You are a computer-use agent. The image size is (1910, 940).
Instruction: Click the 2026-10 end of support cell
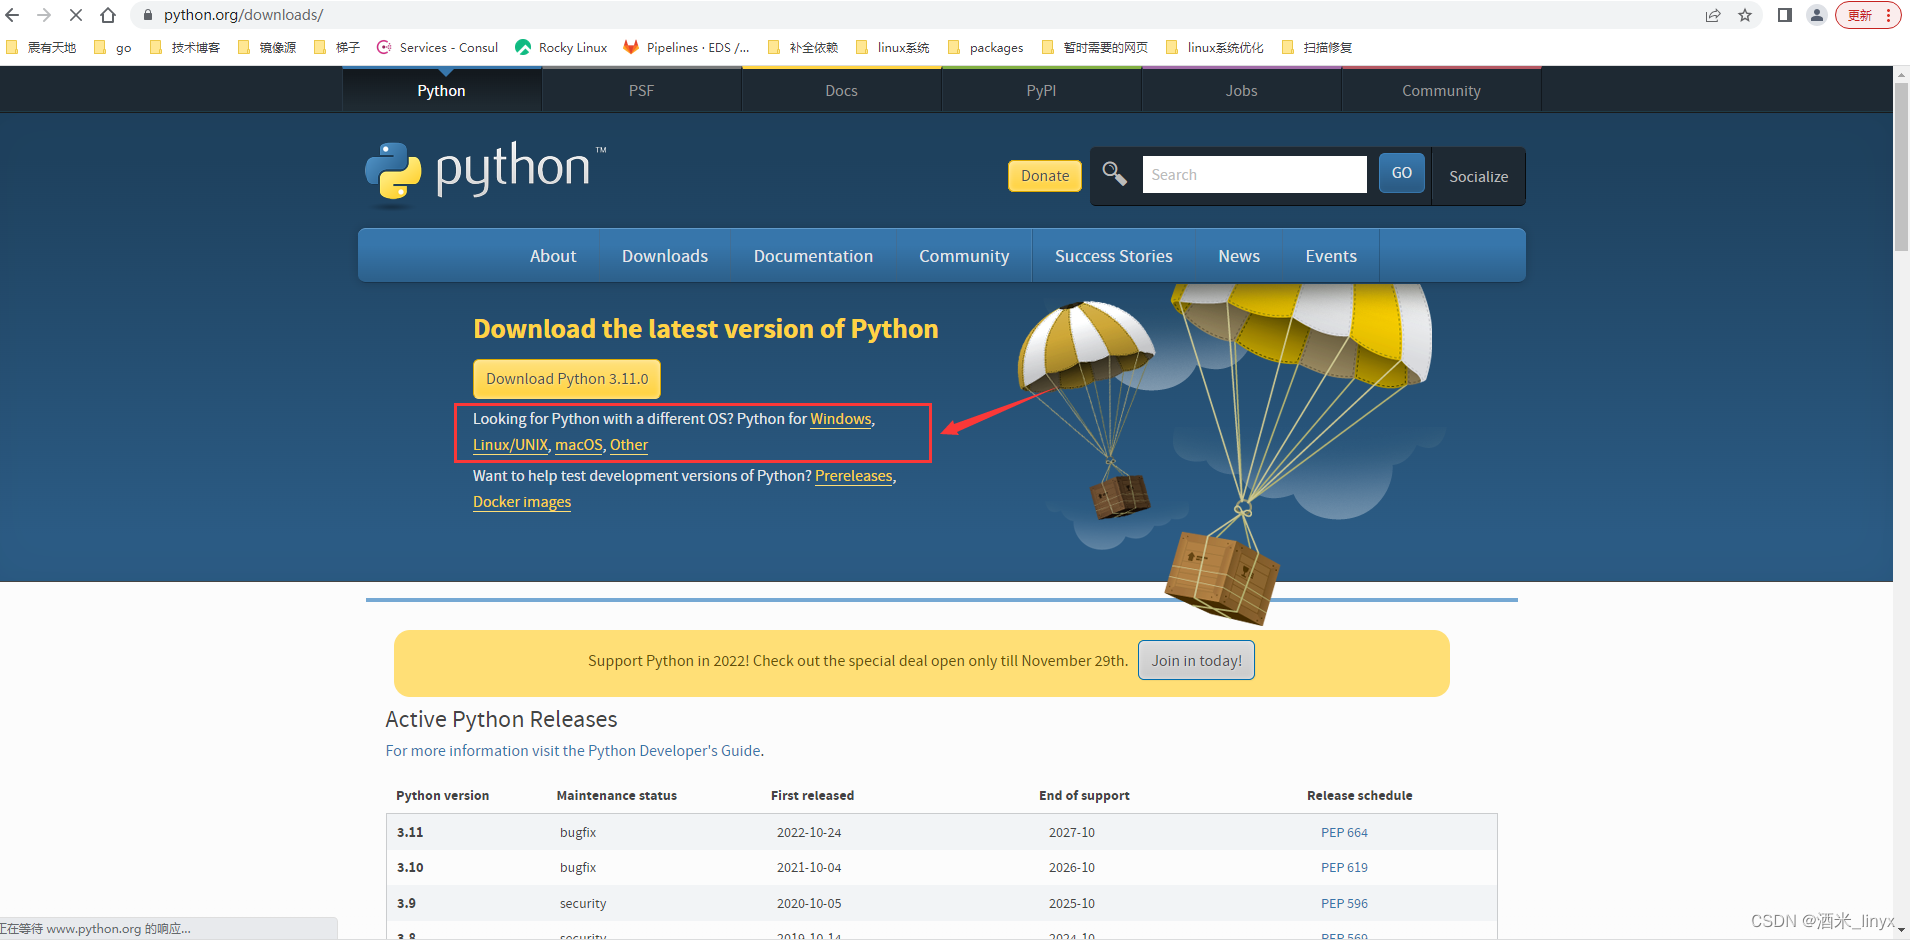1071,867
